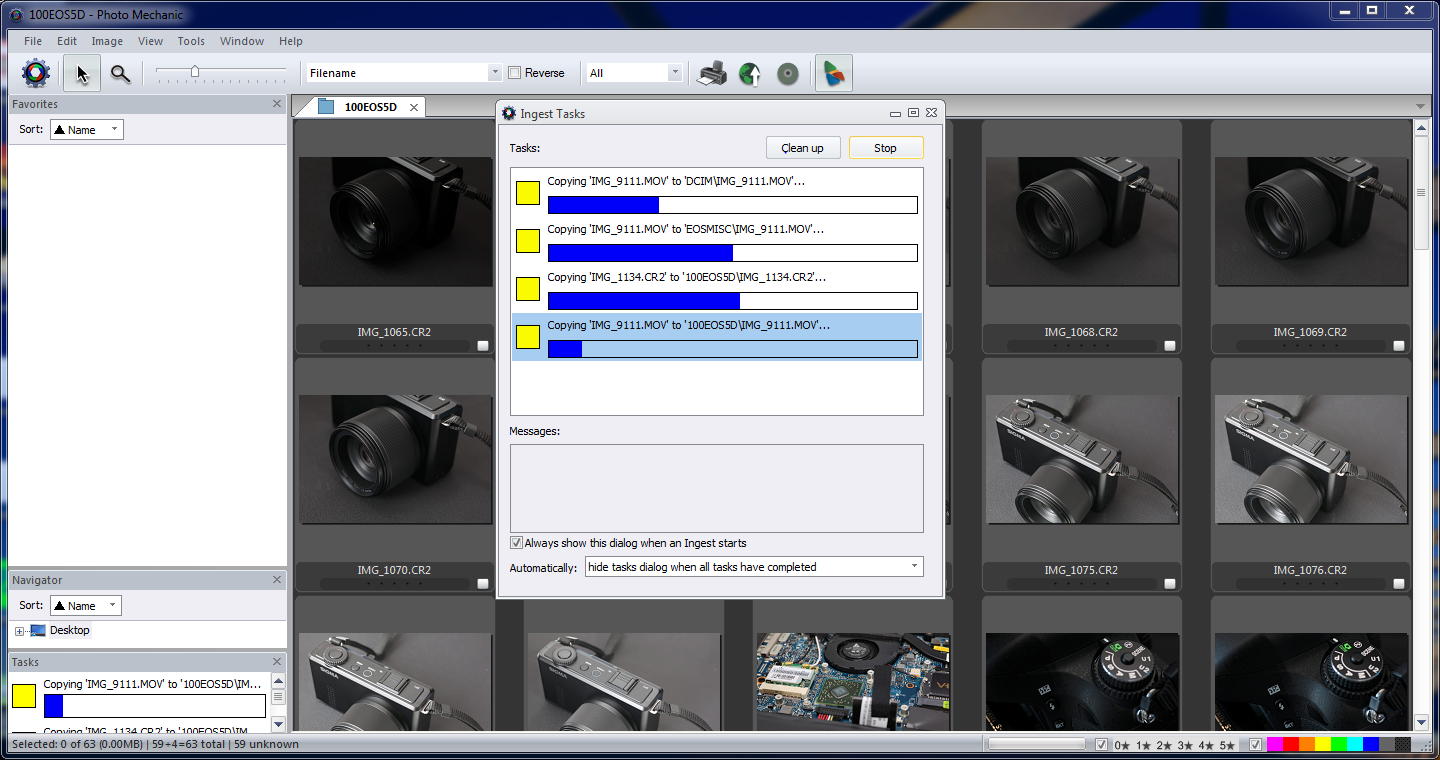The image size is (1440, 760).
Task: Open the Window menu
Action: pos(242,41)
